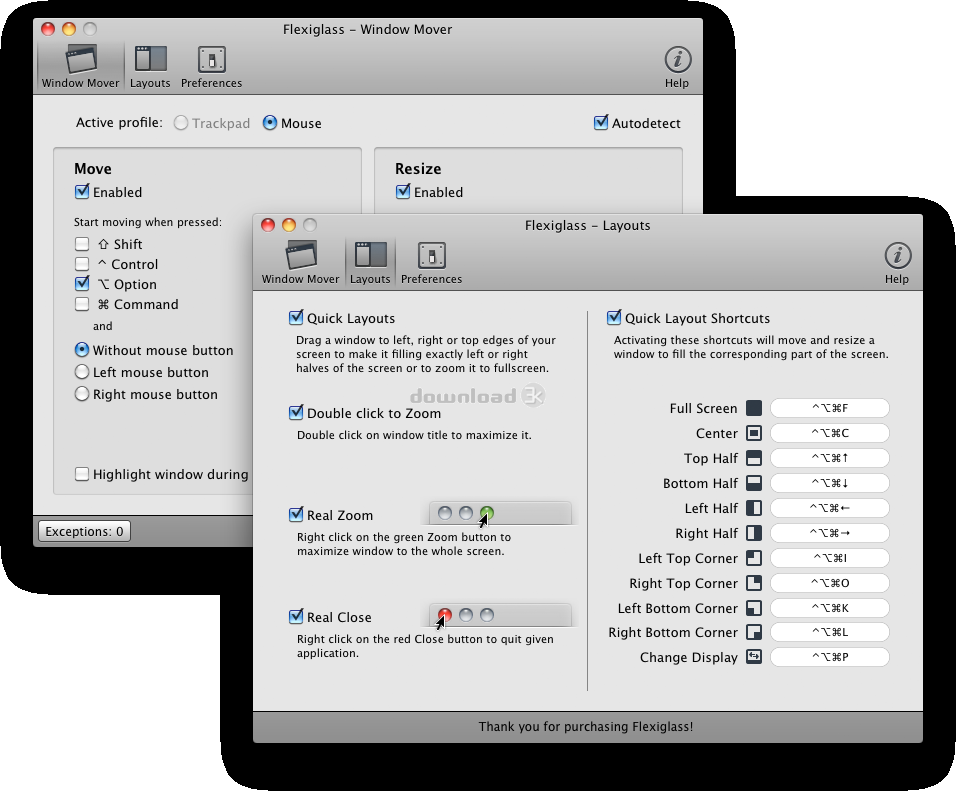Click "Thank you for purchasing Flexiglass!" status text
The width and height of the screenshot is (956, 791).
coord(586,726)
